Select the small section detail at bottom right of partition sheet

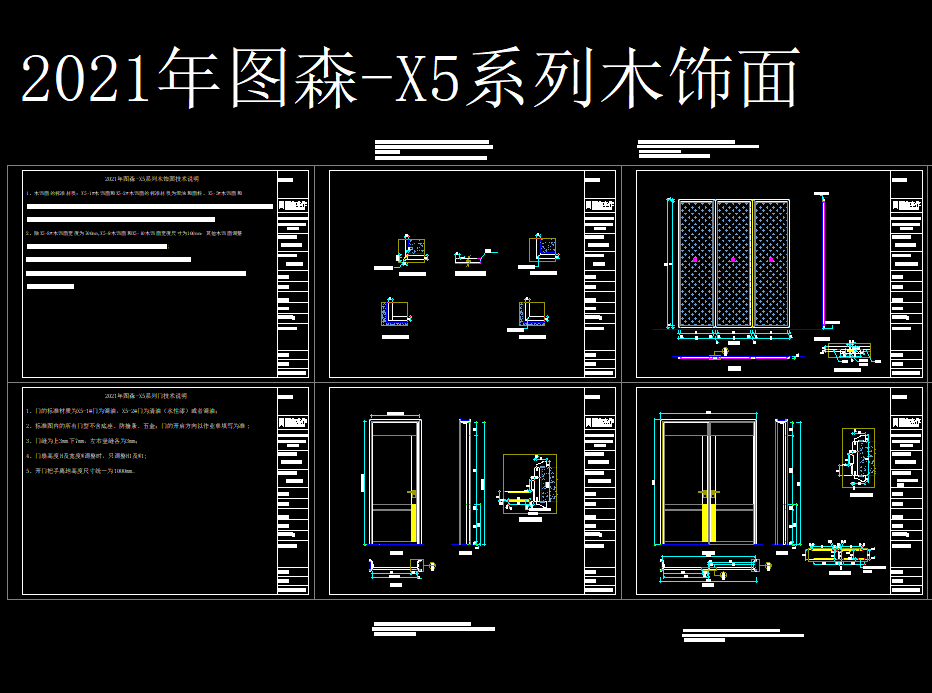click(x=850, y=353)
